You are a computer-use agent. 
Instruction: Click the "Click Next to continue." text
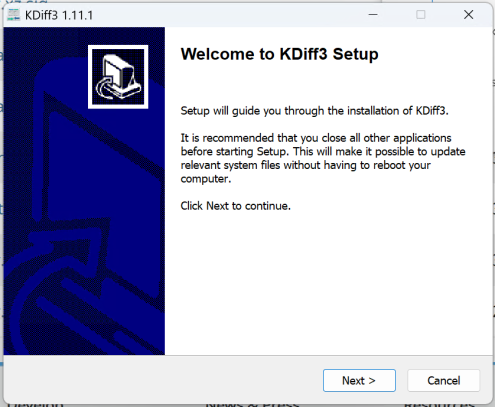235,206
